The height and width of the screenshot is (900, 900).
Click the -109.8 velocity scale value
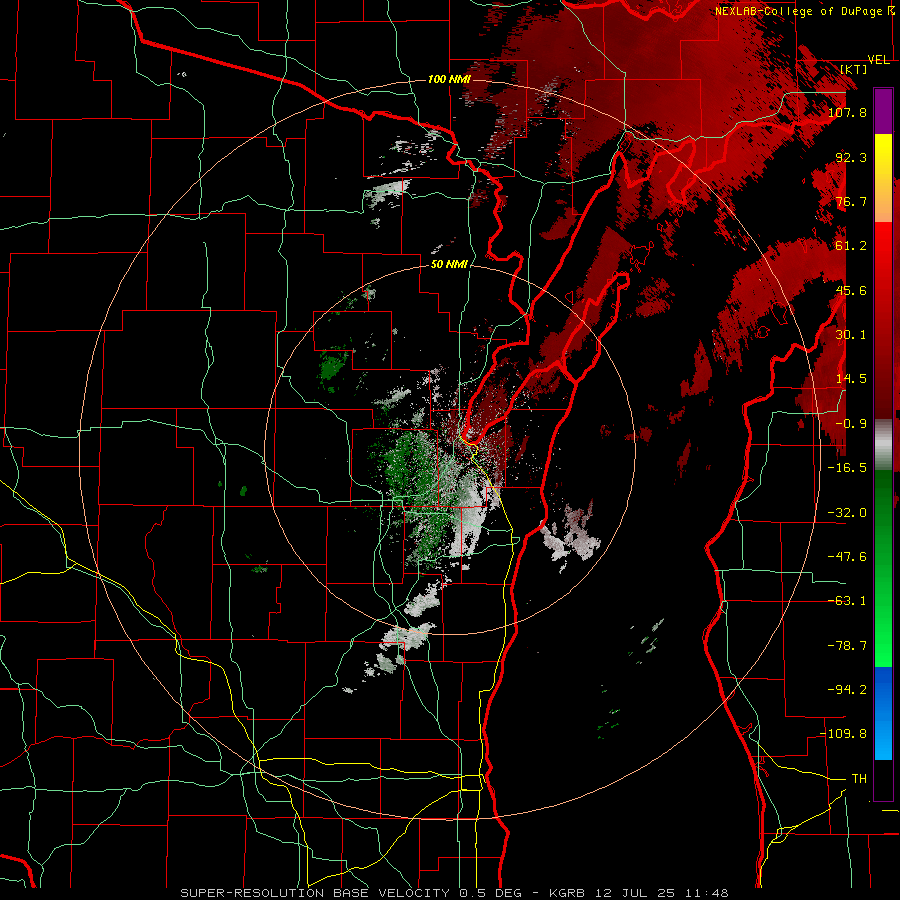[x=843, y=734]
